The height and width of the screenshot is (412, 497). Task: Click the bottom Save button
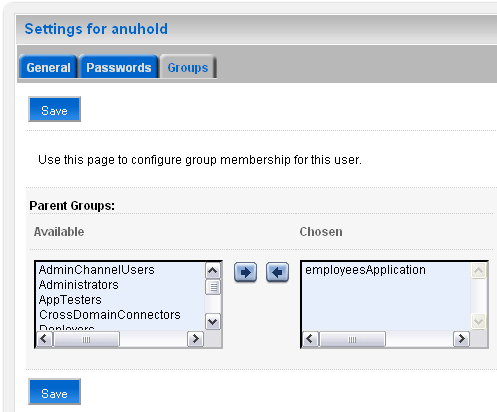[x=54, y=392]
